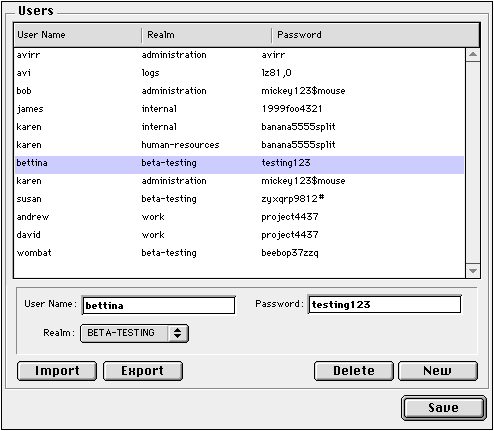The height and width of the screenshot is (431, 494).
Task: Click the Realm popup up-down arrows
Action: coord(177,333)
